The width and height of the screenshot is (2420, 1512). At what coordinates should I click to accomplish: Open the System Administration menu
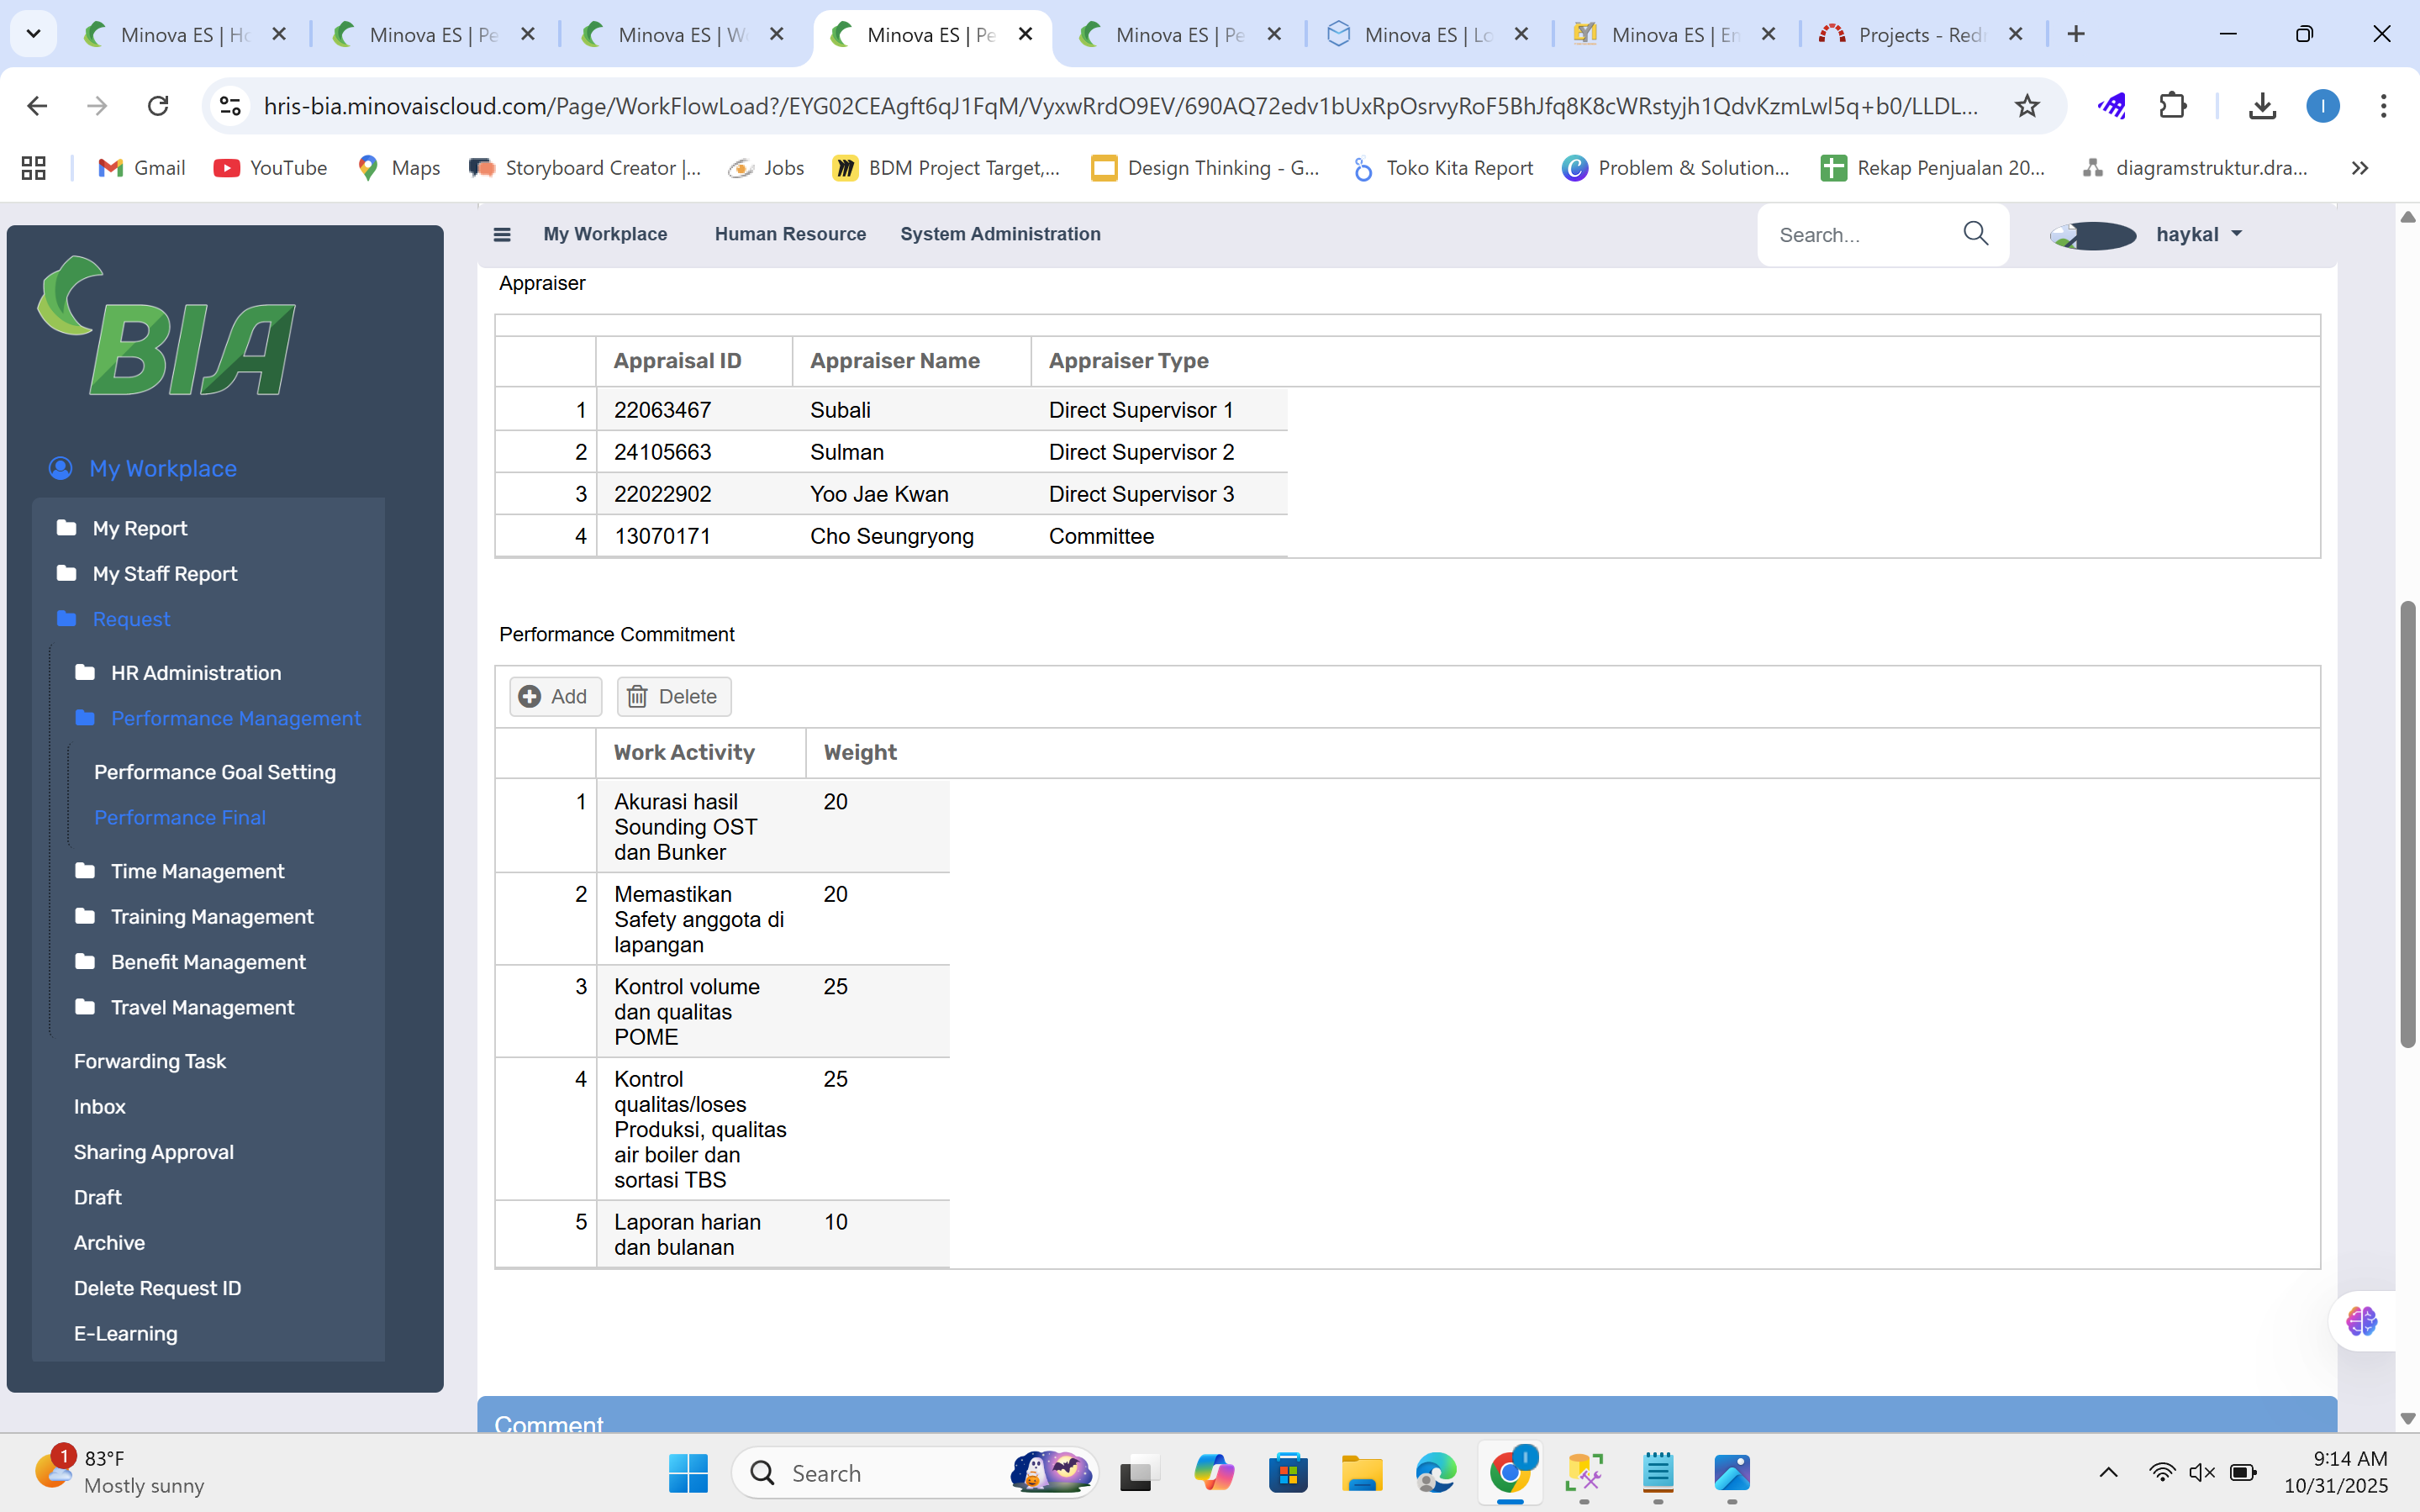(1000, 234)
